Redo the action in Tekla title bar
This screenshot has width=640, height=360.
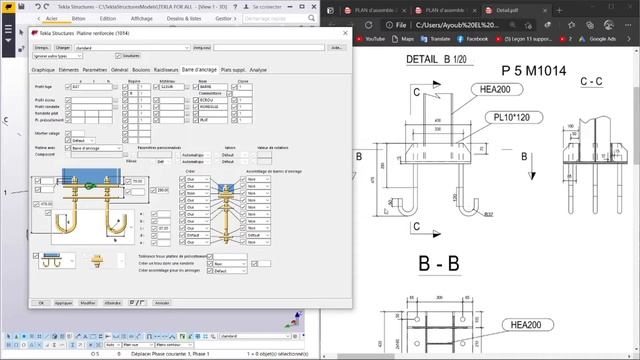click(46, 7)
